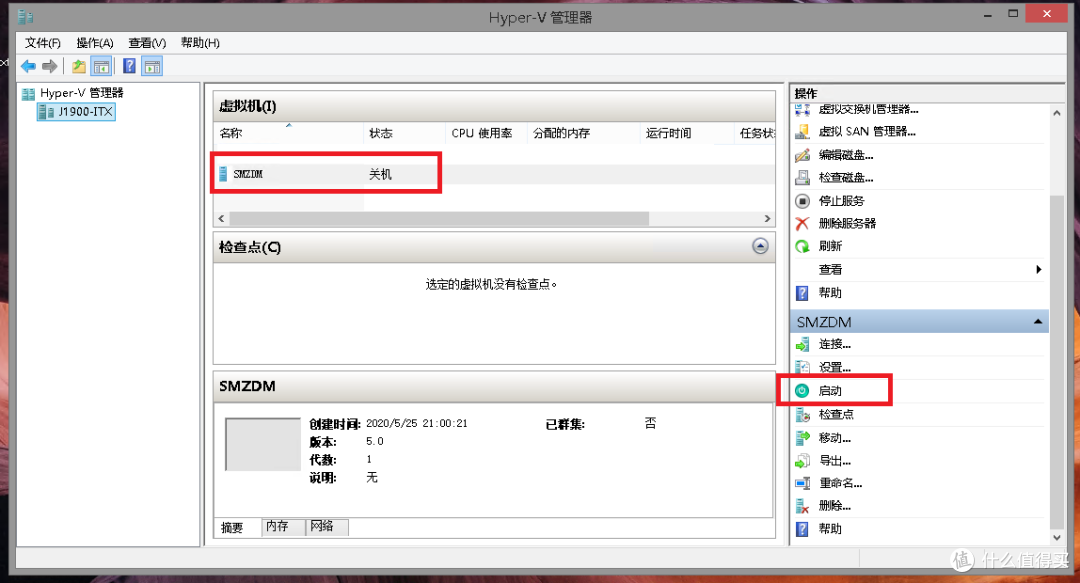Click the 虚拟机(I) pane header
This screenshot has height=583, width=1080.
(495, 106)
